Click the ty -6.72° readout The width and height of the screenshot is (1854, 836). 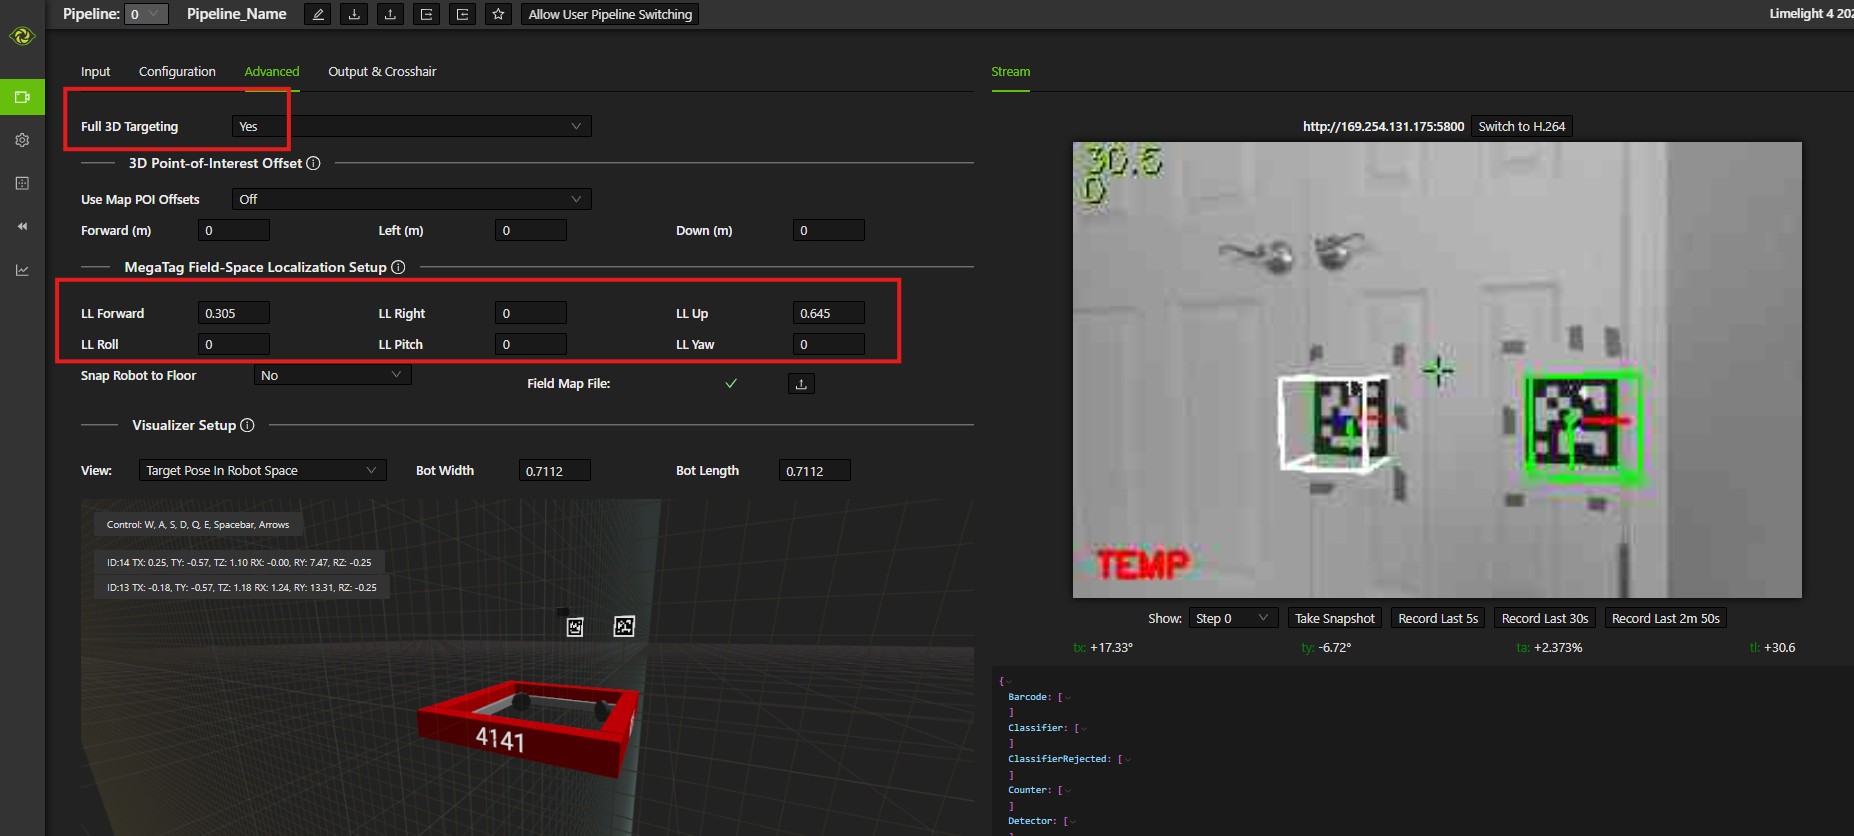tap(1326, 648)
